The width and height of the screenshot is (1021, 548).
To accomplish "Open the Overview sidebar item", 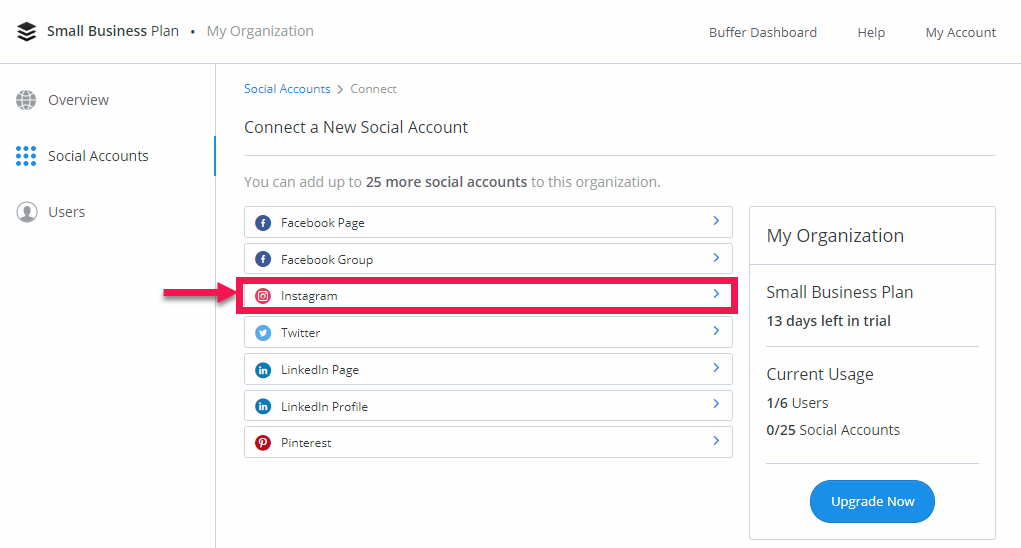I will (78, 100).
